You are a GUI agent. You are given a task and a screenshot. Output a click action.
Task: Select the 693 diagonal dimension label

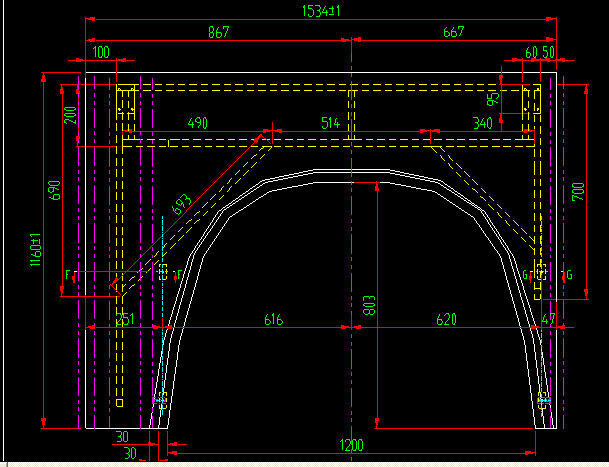[182, 205]
